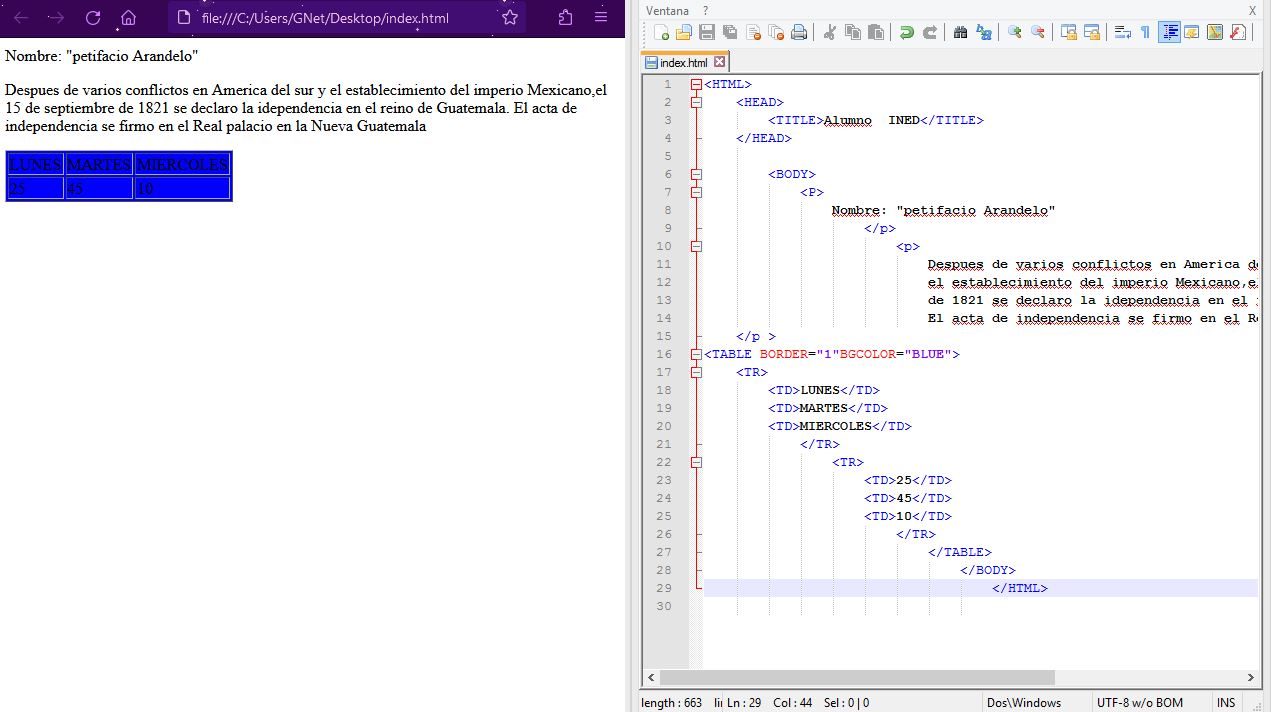The image size is (1271, 712).
Task: Save the document with the floppy icon
Action: tap(707, 33)
